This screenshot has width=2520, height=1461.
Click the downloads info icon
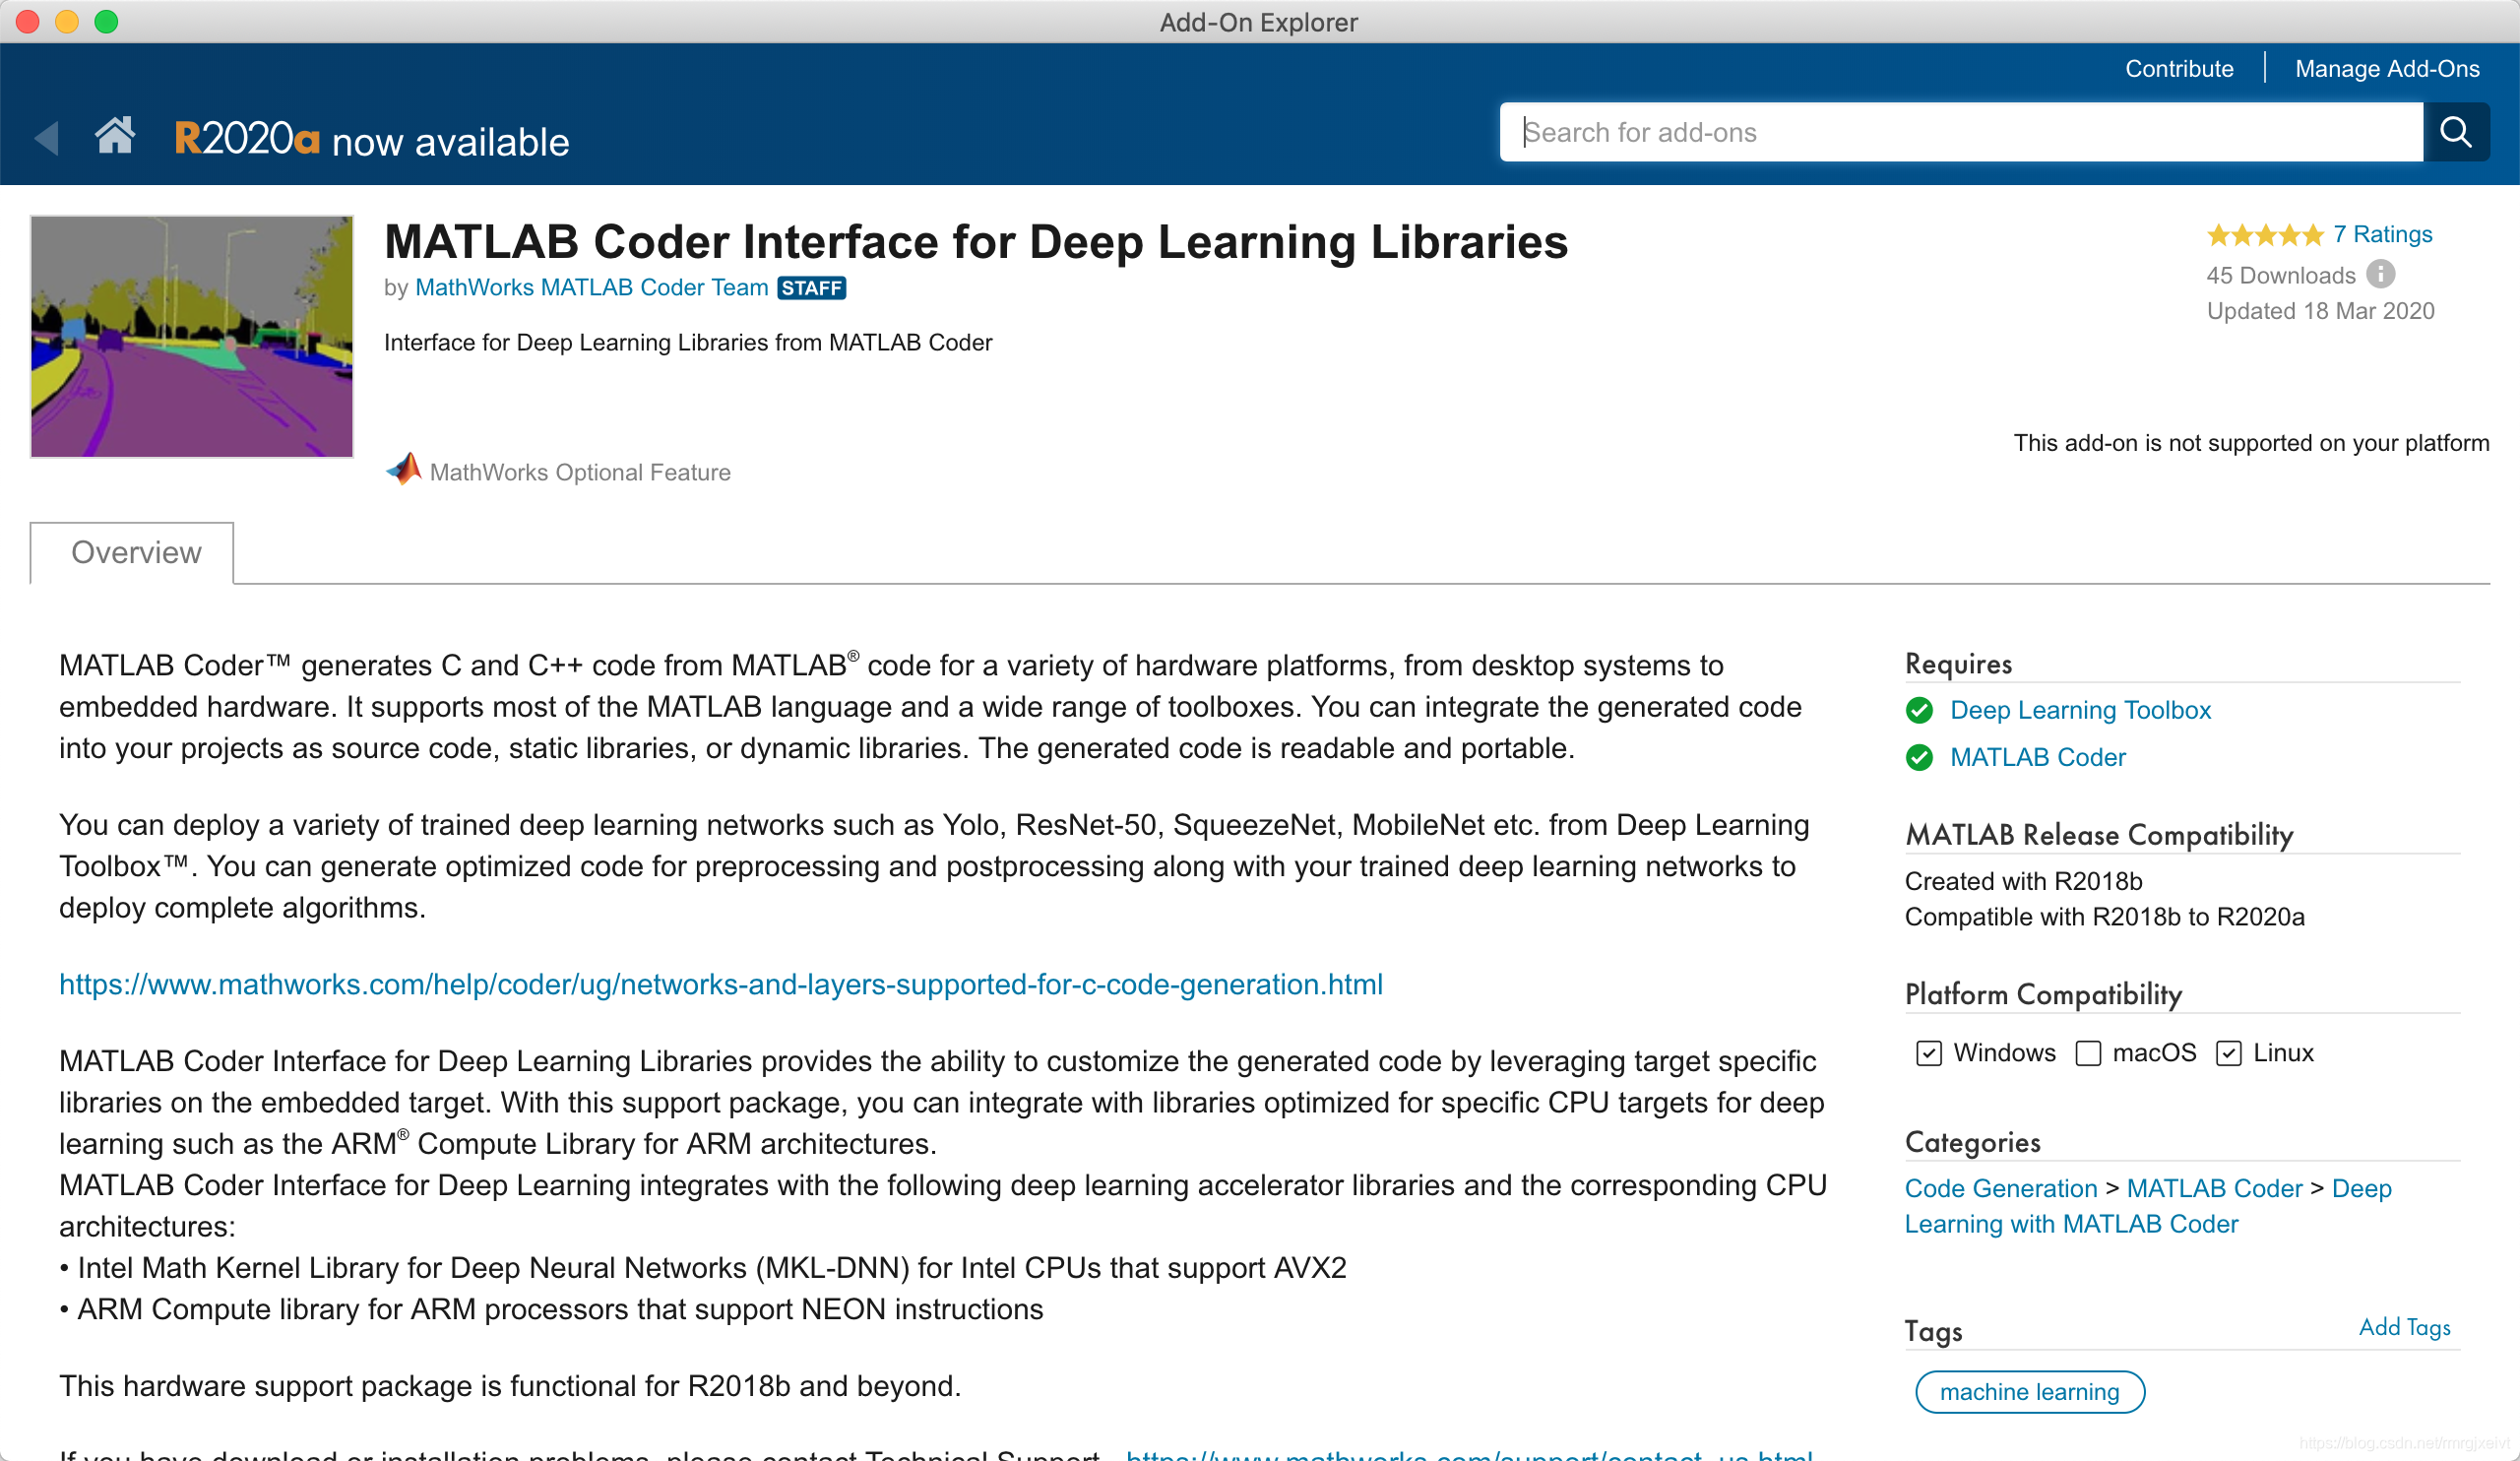pyautogui.click(x=2381, y=274)
